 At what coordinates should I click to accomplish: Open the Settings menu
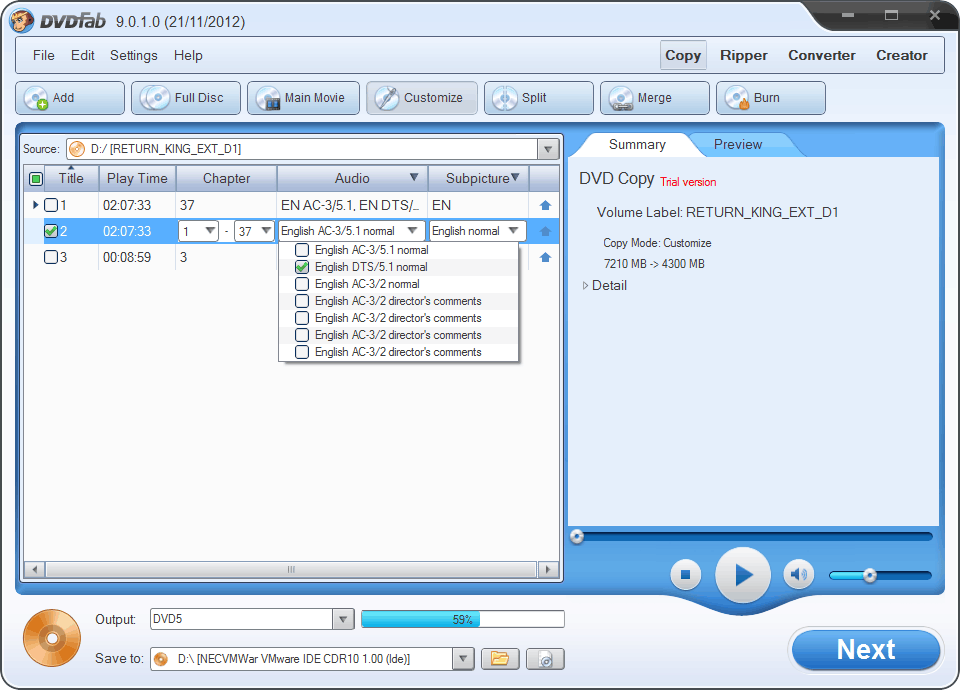point(133,56)
